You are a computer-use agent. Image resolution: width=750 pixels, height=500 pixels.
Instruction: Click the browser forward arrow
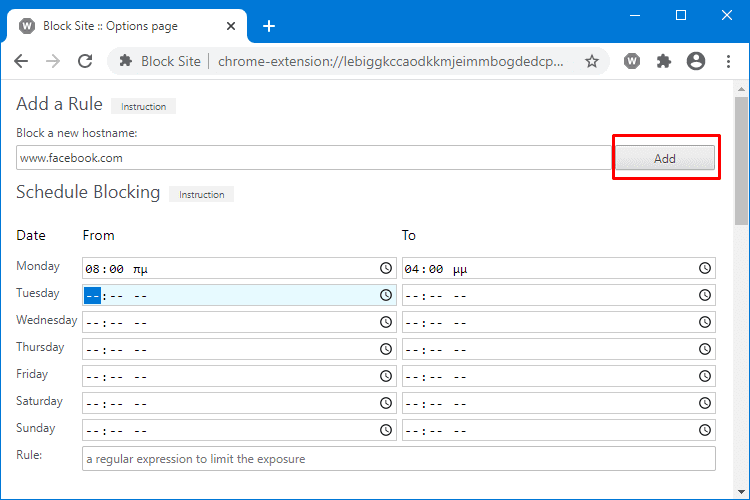[x=53, y=61]
